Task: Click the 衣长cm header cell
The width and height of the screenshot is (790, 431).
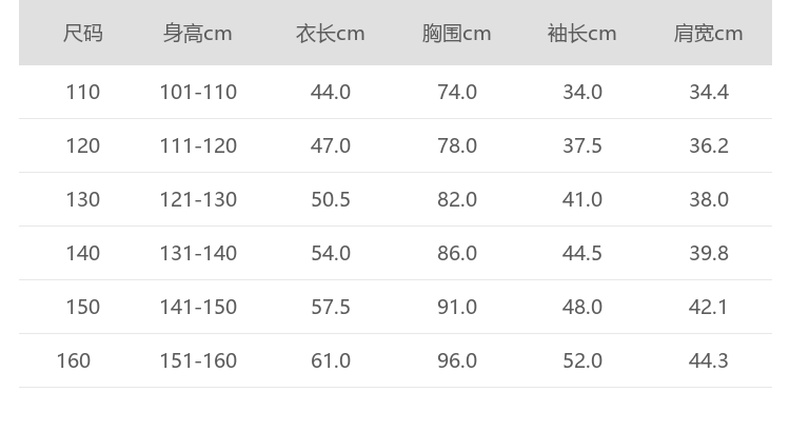Action: (x=330, y=34)
